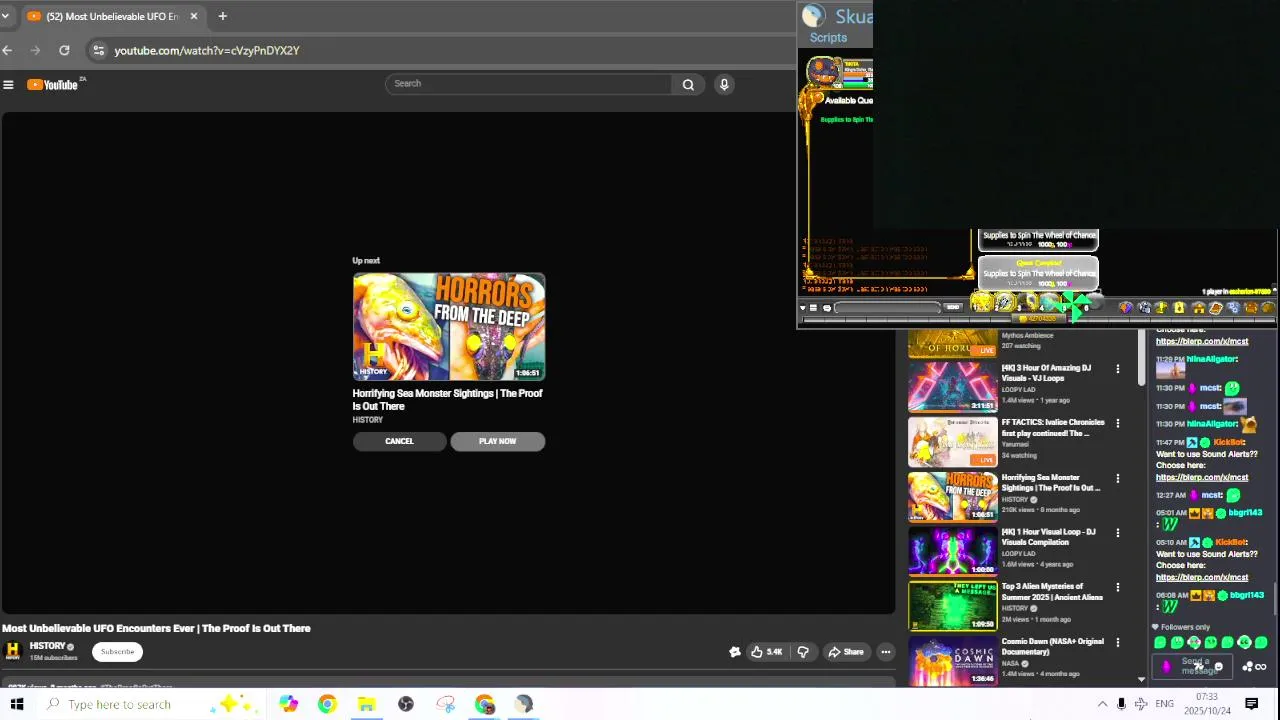The image size is (1280, 720).
Task: Focus the YouTube search box
Action: point(529,84)
